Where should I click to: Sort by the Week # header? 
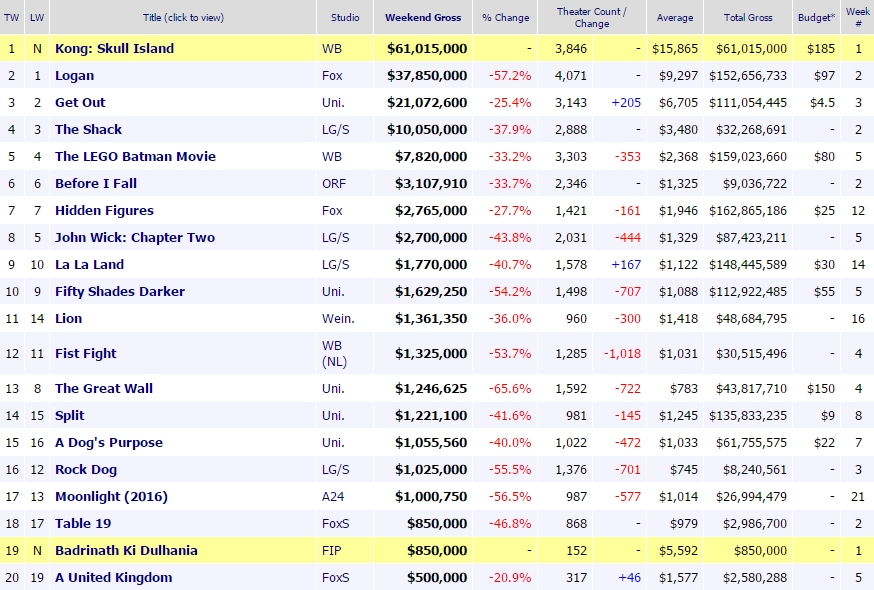pyautogui.click(x=858, y=17)
